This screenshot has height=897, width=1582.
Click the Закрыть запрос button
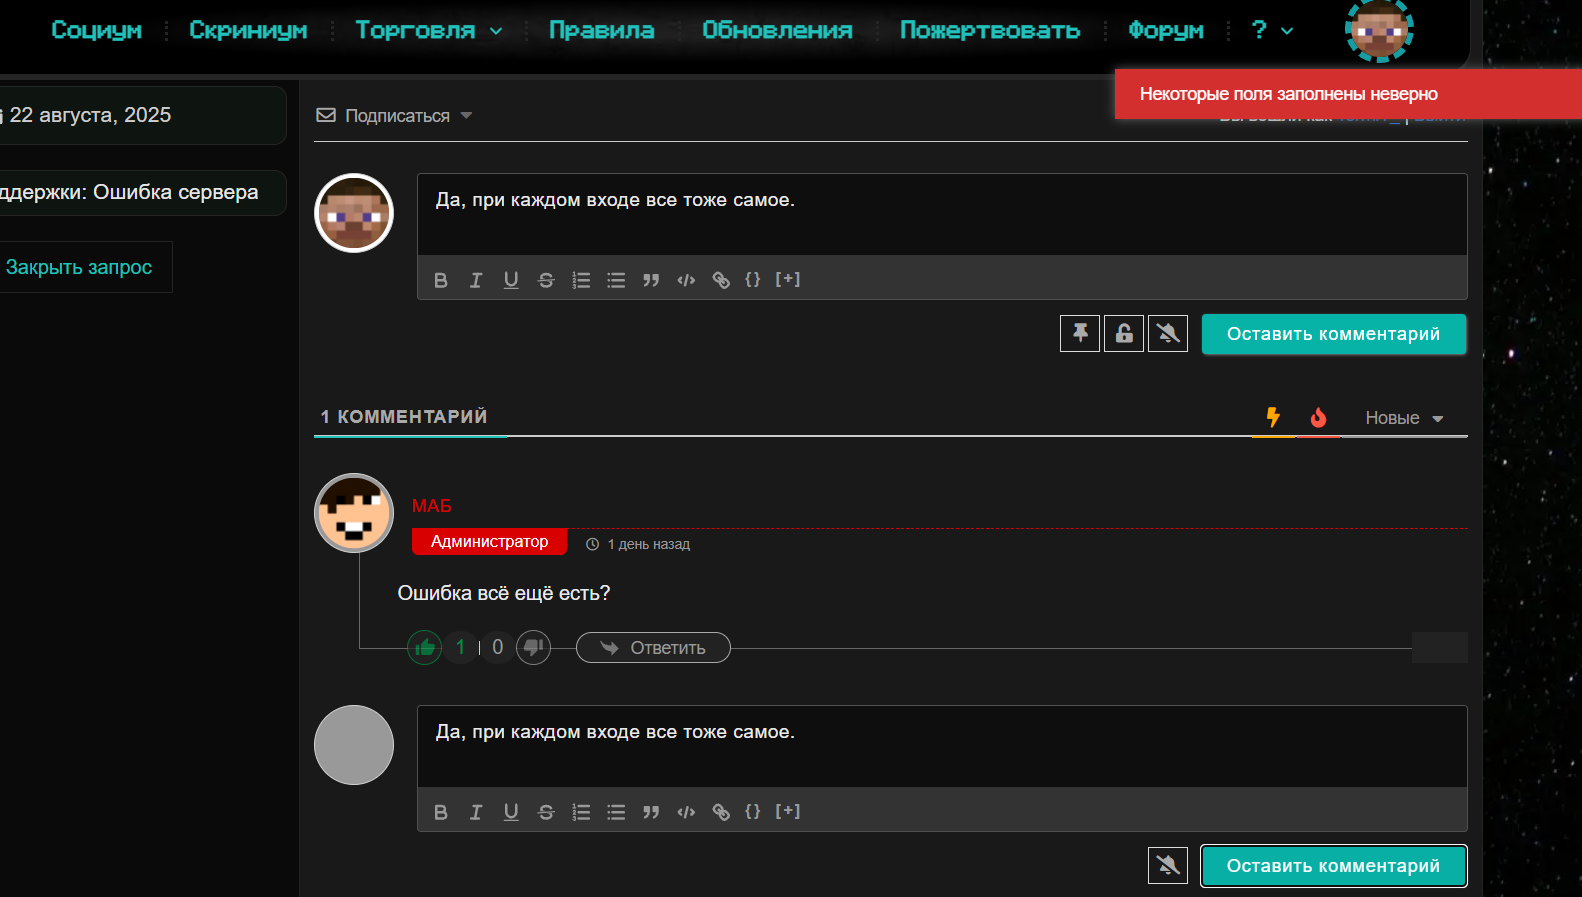pyautogui.click(x=80, y=267)
